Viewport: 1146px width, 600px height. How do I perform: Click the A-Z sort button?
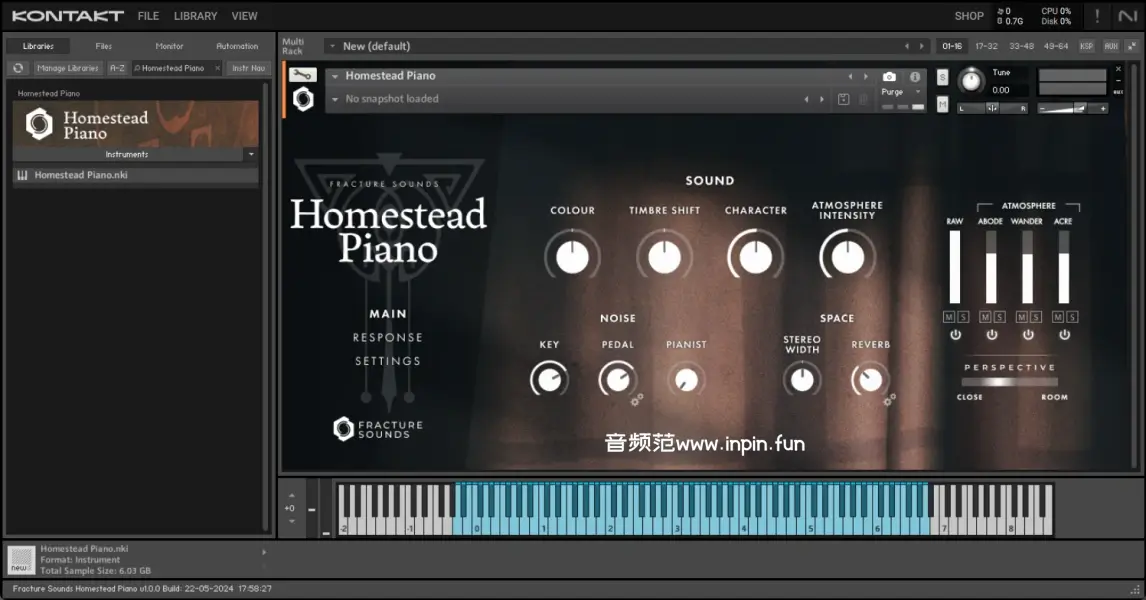(x=117, y=68)
